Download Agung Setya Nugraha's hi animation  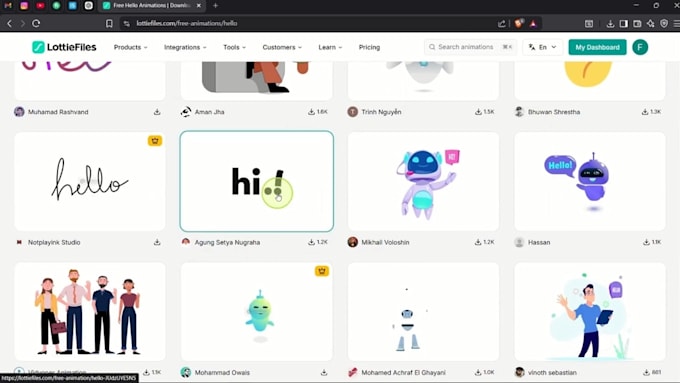point(317,242)
